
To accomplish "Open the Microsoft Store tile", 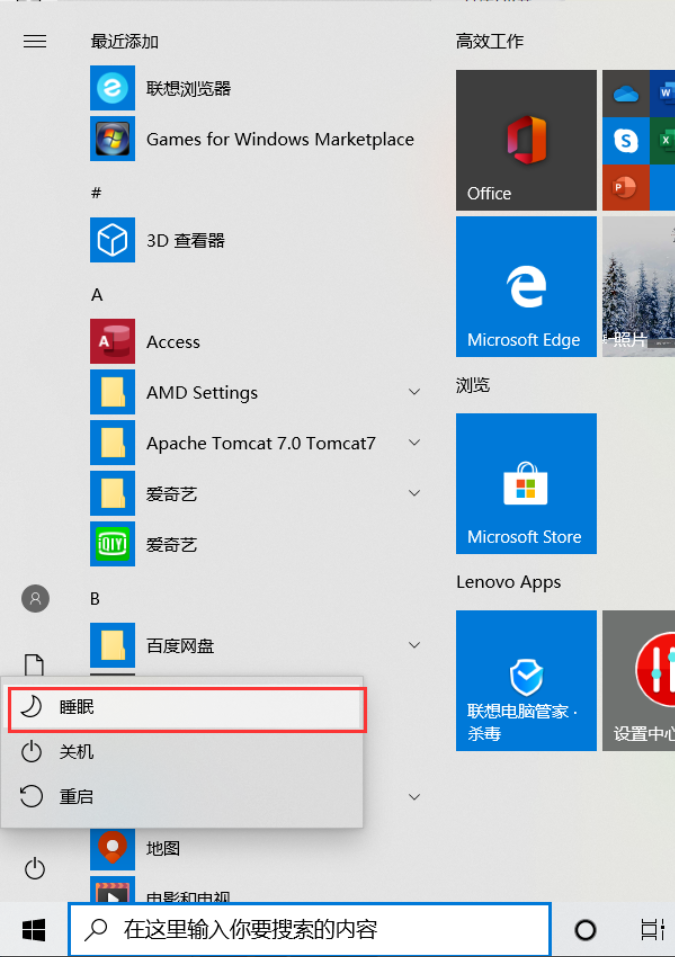I will 526,483.
